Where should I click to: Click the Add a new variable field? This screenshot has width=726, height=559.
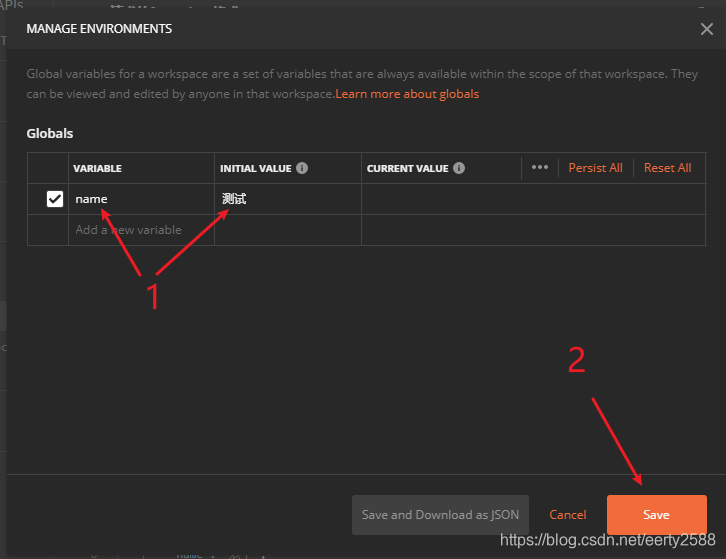(x=141, y=230)
